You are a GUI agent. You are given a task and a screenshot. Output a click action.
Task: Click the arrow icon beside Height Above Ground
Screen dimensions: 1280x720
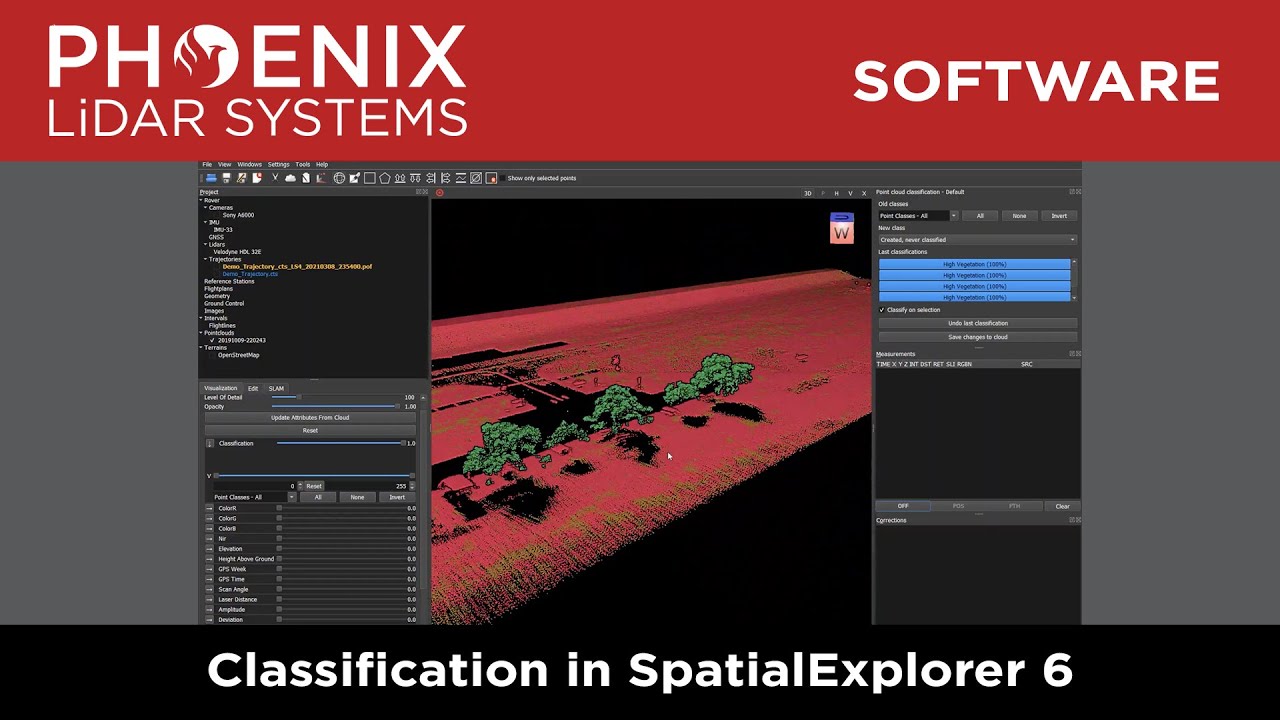pyautogui.click(x=210, y=559)
